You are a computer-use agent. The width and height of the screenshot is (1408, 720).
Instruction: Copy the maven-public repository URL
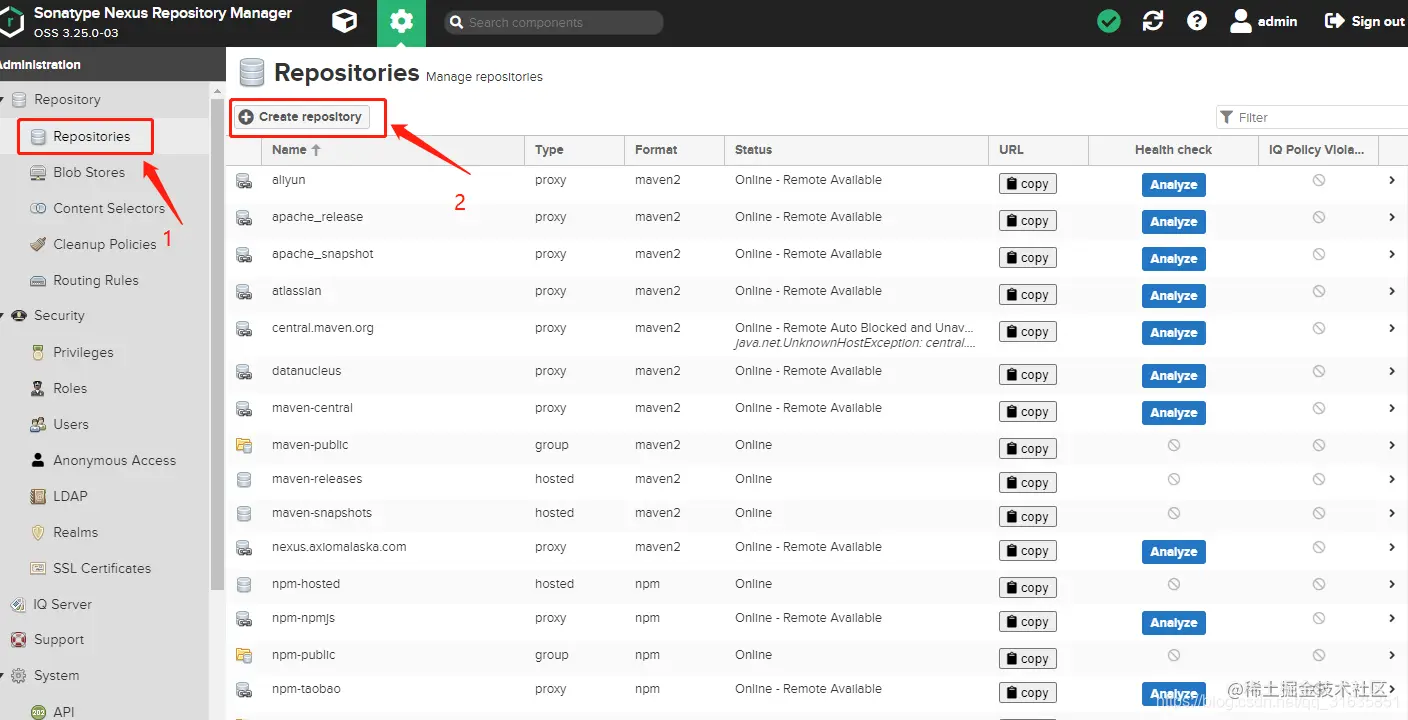1027,449
